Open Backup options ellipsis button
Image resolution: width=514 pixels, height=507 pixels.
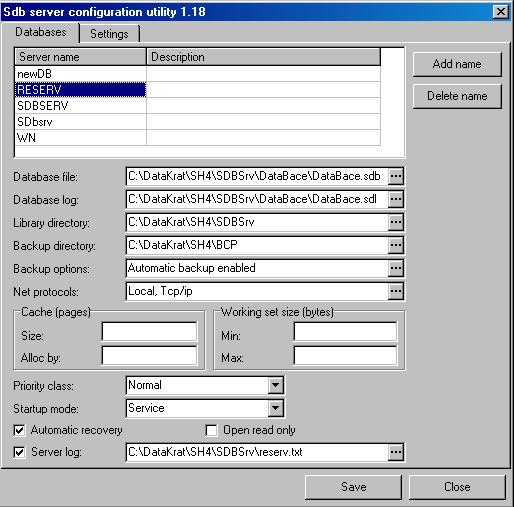click(396, 268)
